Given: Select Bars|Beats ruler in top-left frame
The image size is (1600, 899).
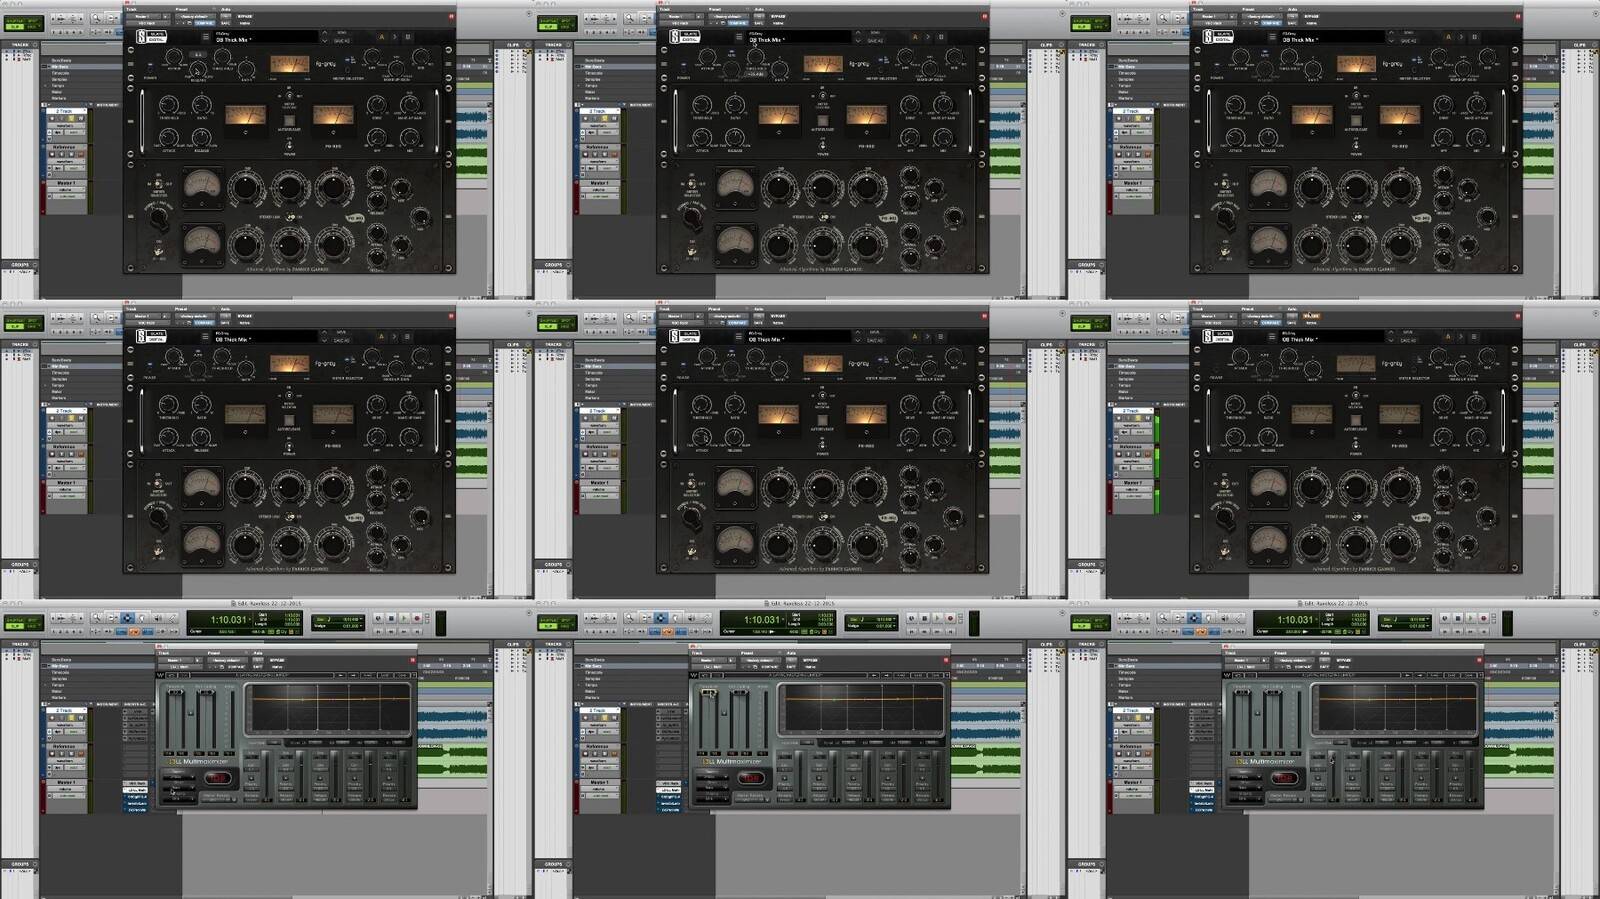Looking at the screenshot, I should click(61, 60).
